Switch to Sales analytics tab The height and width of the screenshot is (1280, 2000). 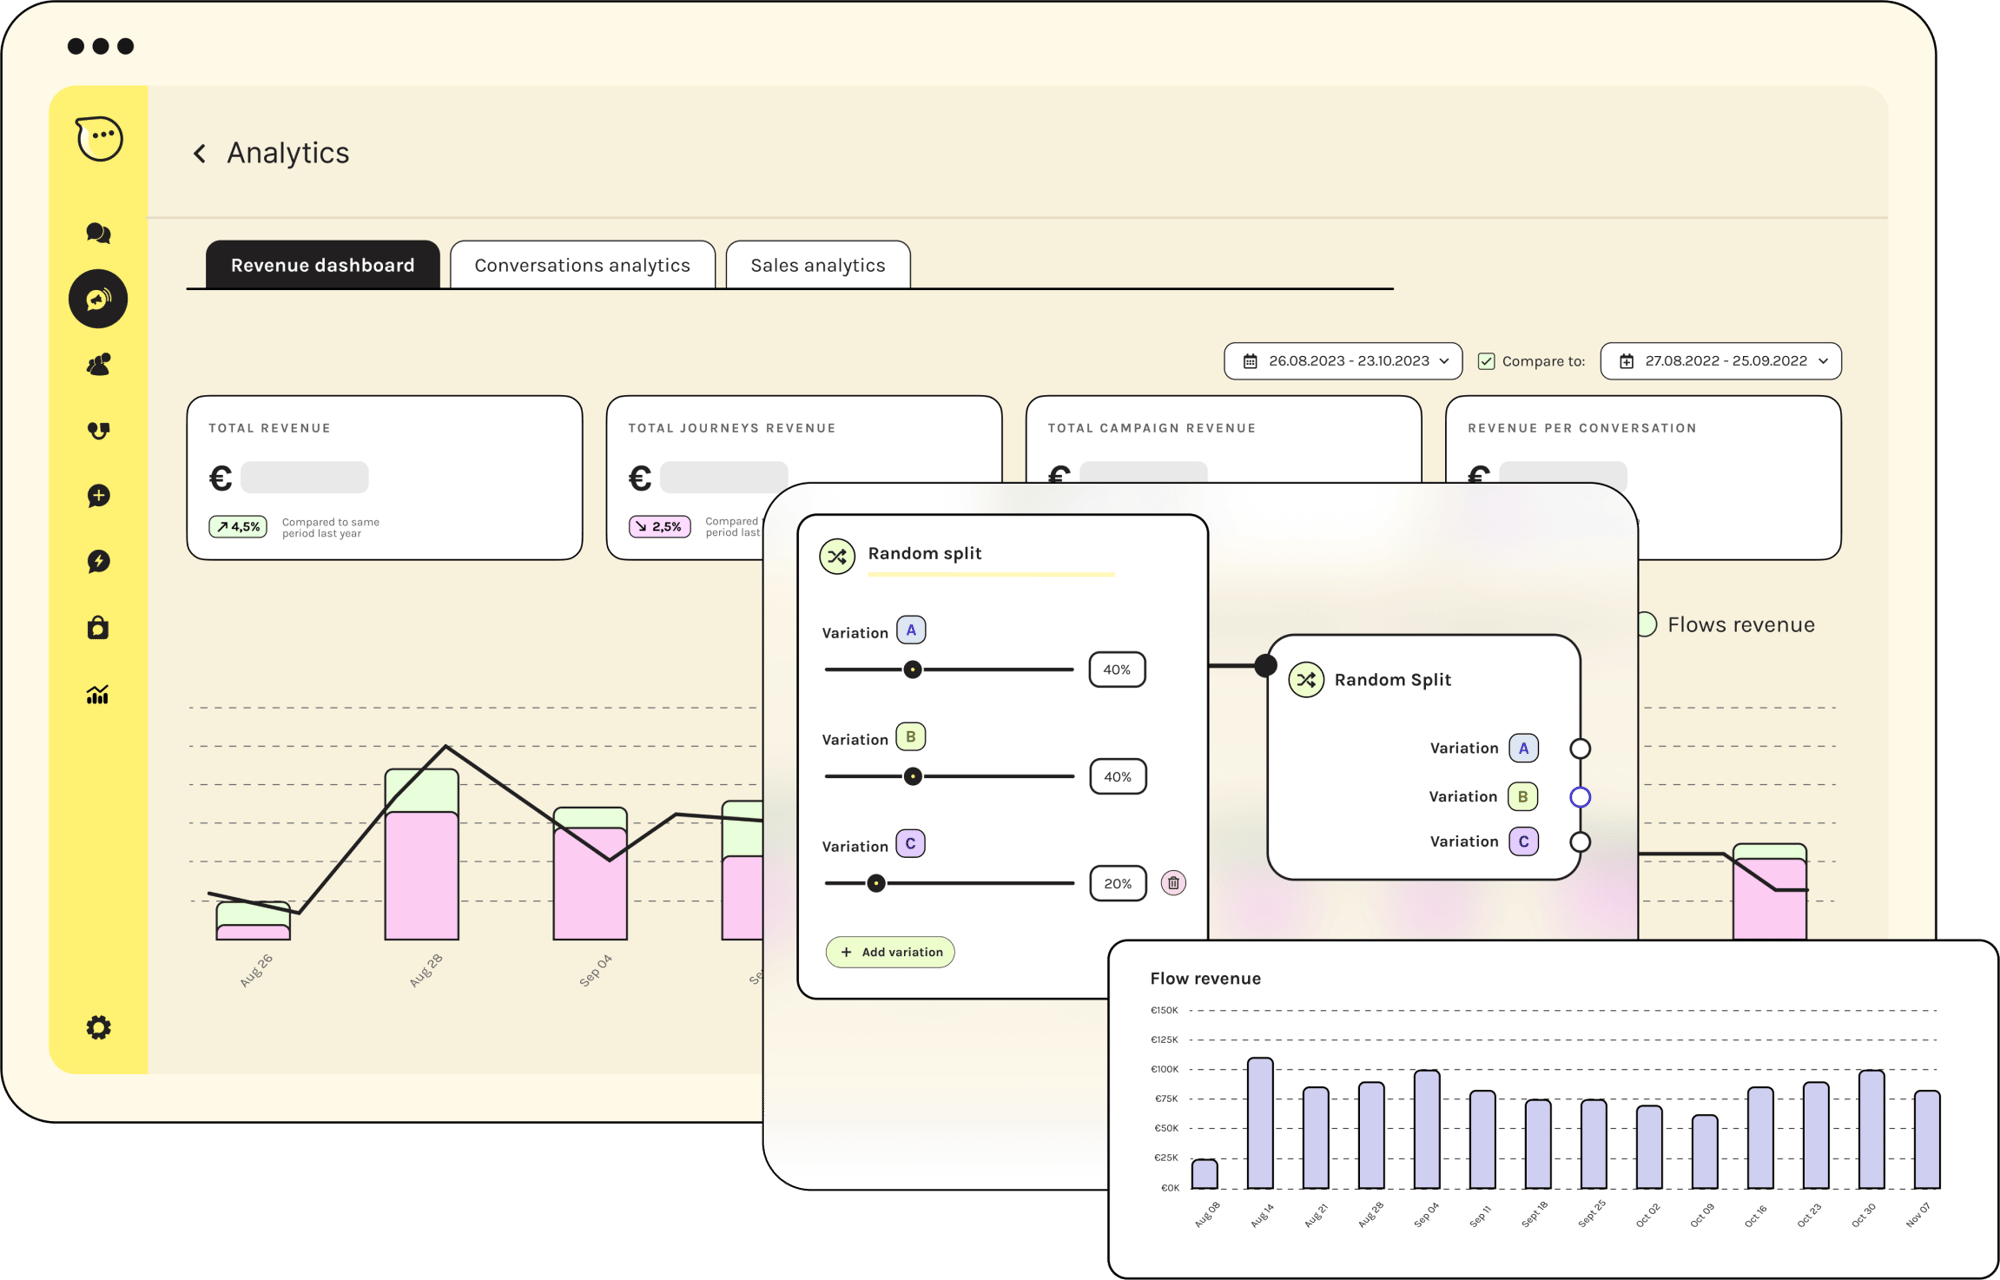pyautogui.click(x=818, y=265)
